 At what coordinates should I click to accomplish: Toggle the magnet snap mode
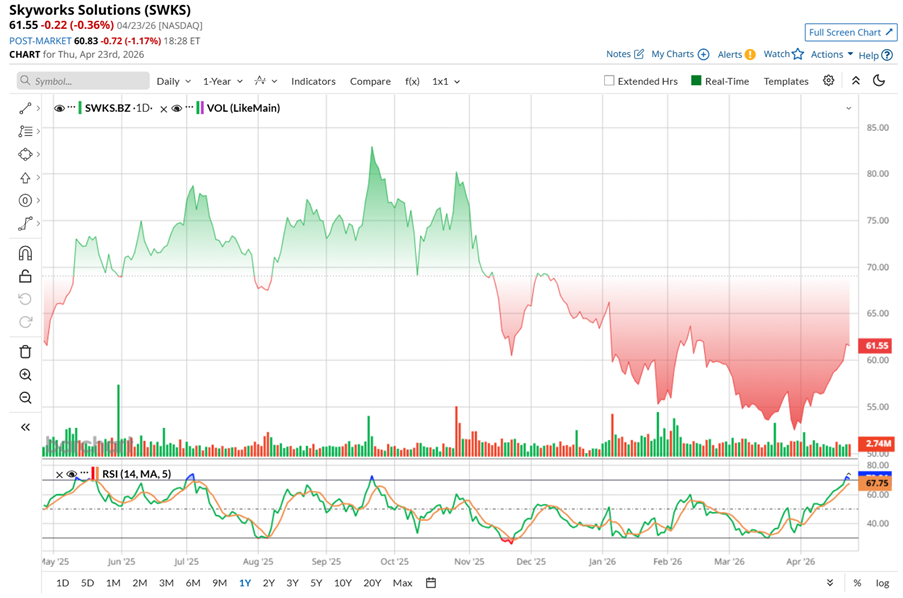pyautogui.click(x=25, y=253)
